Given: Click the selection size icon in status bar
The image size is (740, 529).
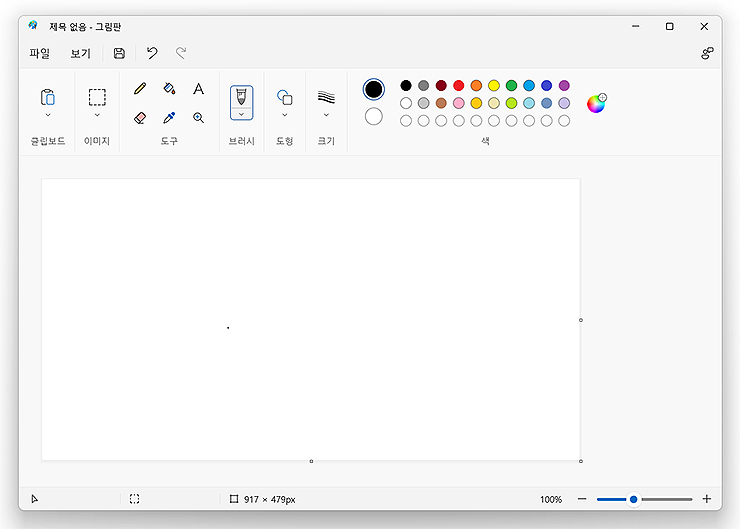Looking at the screenshot, I should pos(135,499).
